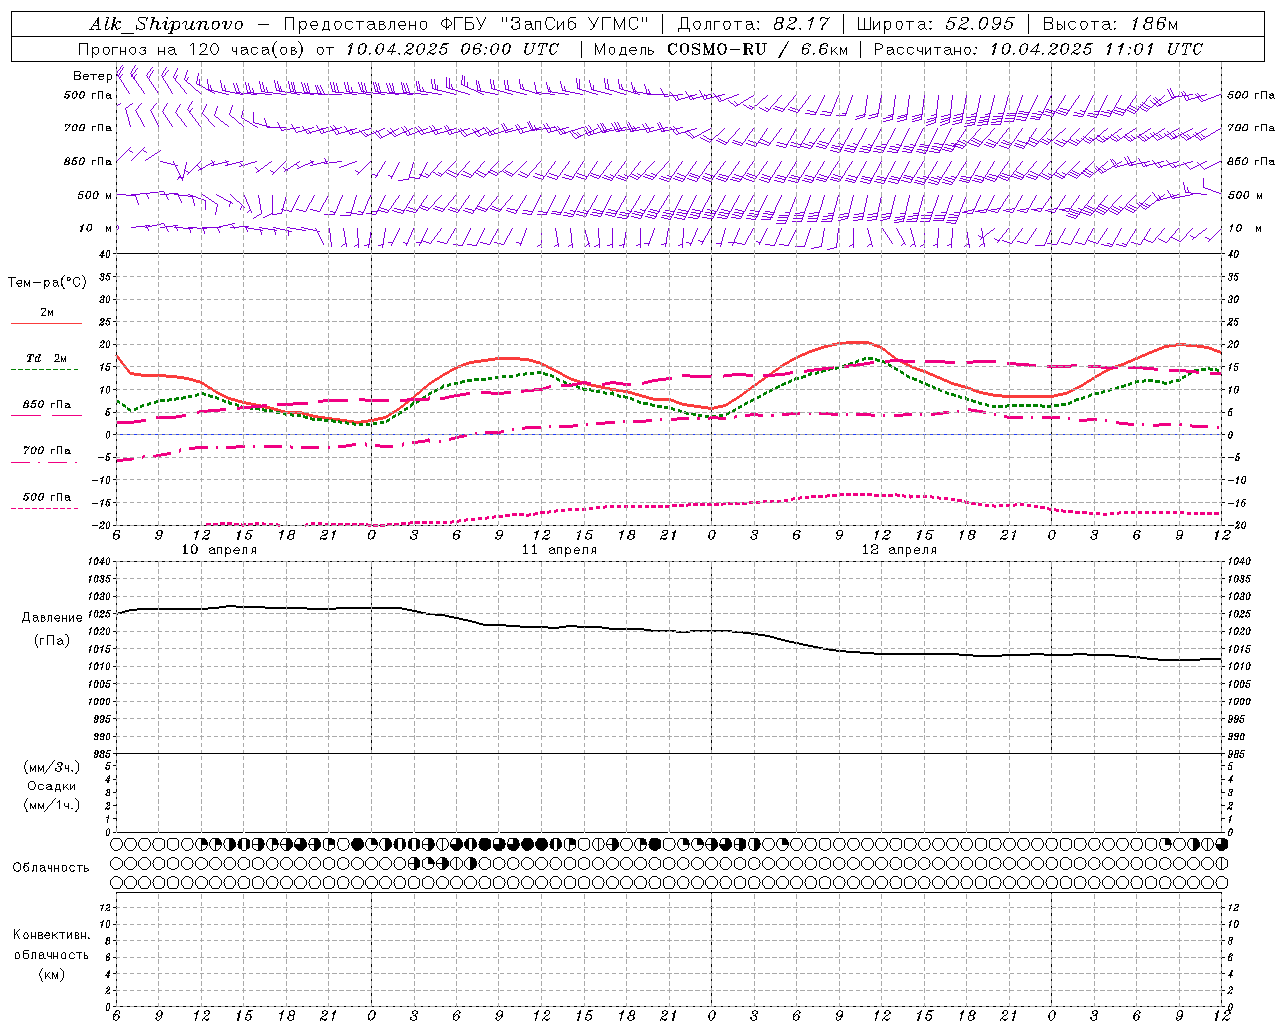Viewport: 1280px width, 1024px height.
Task: Click the -20 value on the right temperature axis
Action: (1238, 525)
